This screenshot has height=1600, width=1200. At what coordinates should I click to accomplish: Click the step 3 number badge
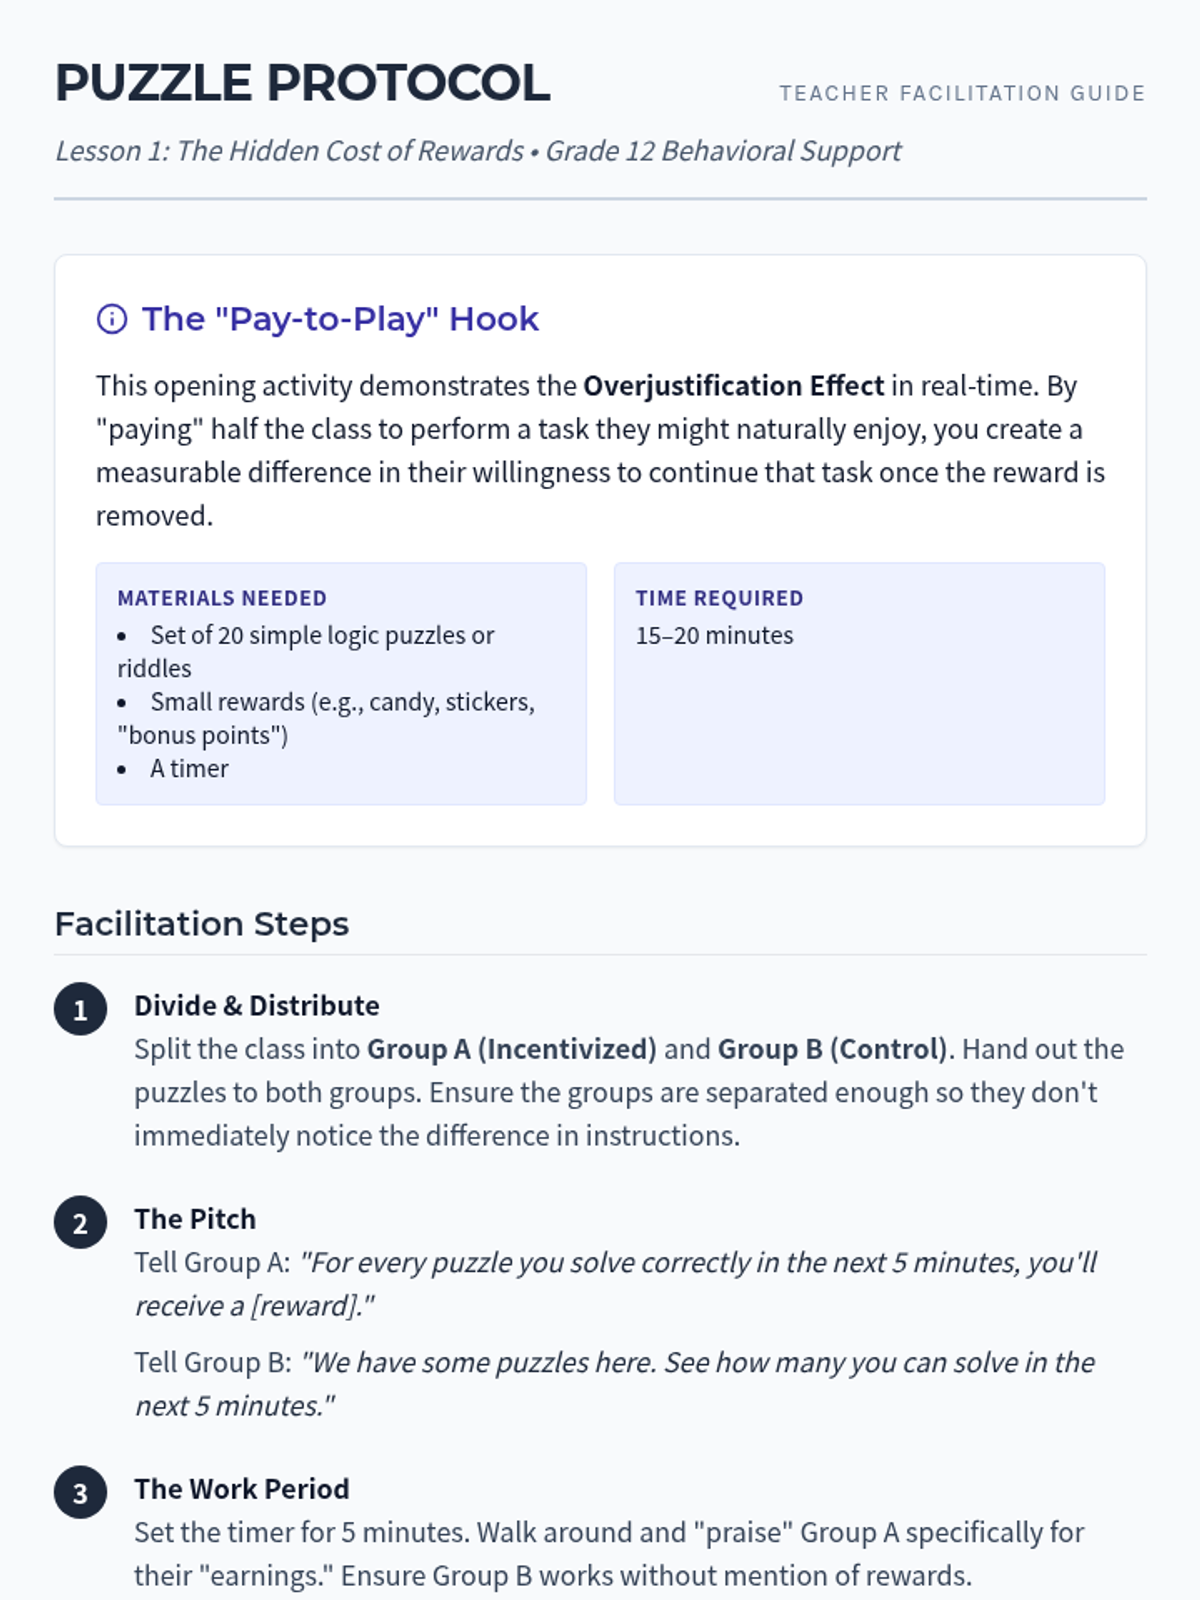80,1493
